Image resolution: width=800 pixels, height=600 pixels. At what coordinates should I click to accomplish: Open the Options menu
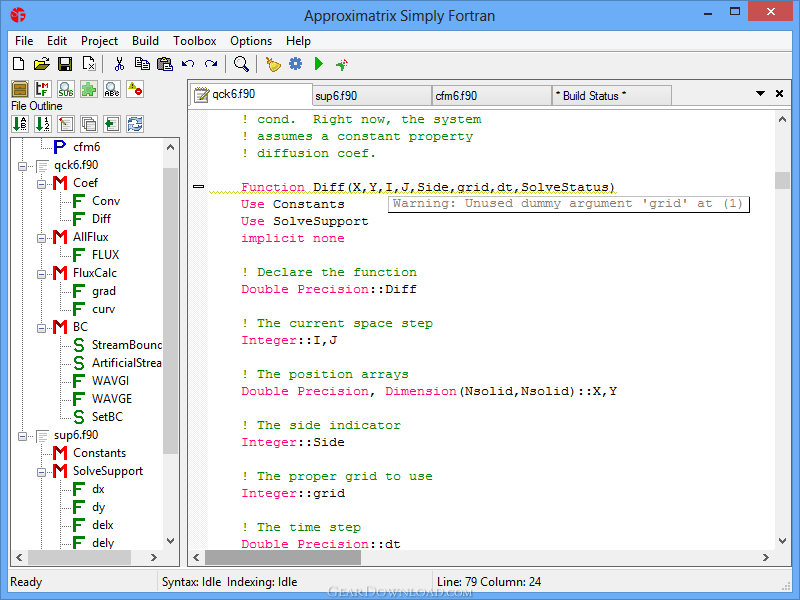251,41
